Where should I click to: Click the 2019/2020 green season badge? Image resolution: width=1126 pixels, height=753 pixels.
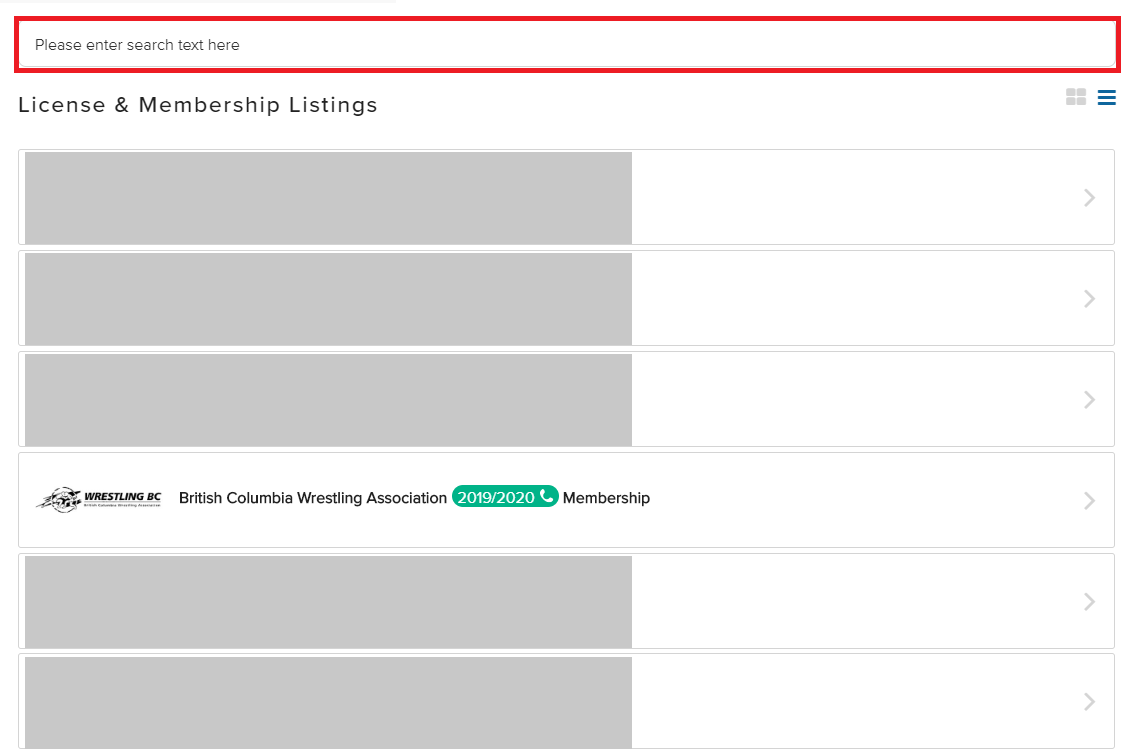tap(505, 497)
